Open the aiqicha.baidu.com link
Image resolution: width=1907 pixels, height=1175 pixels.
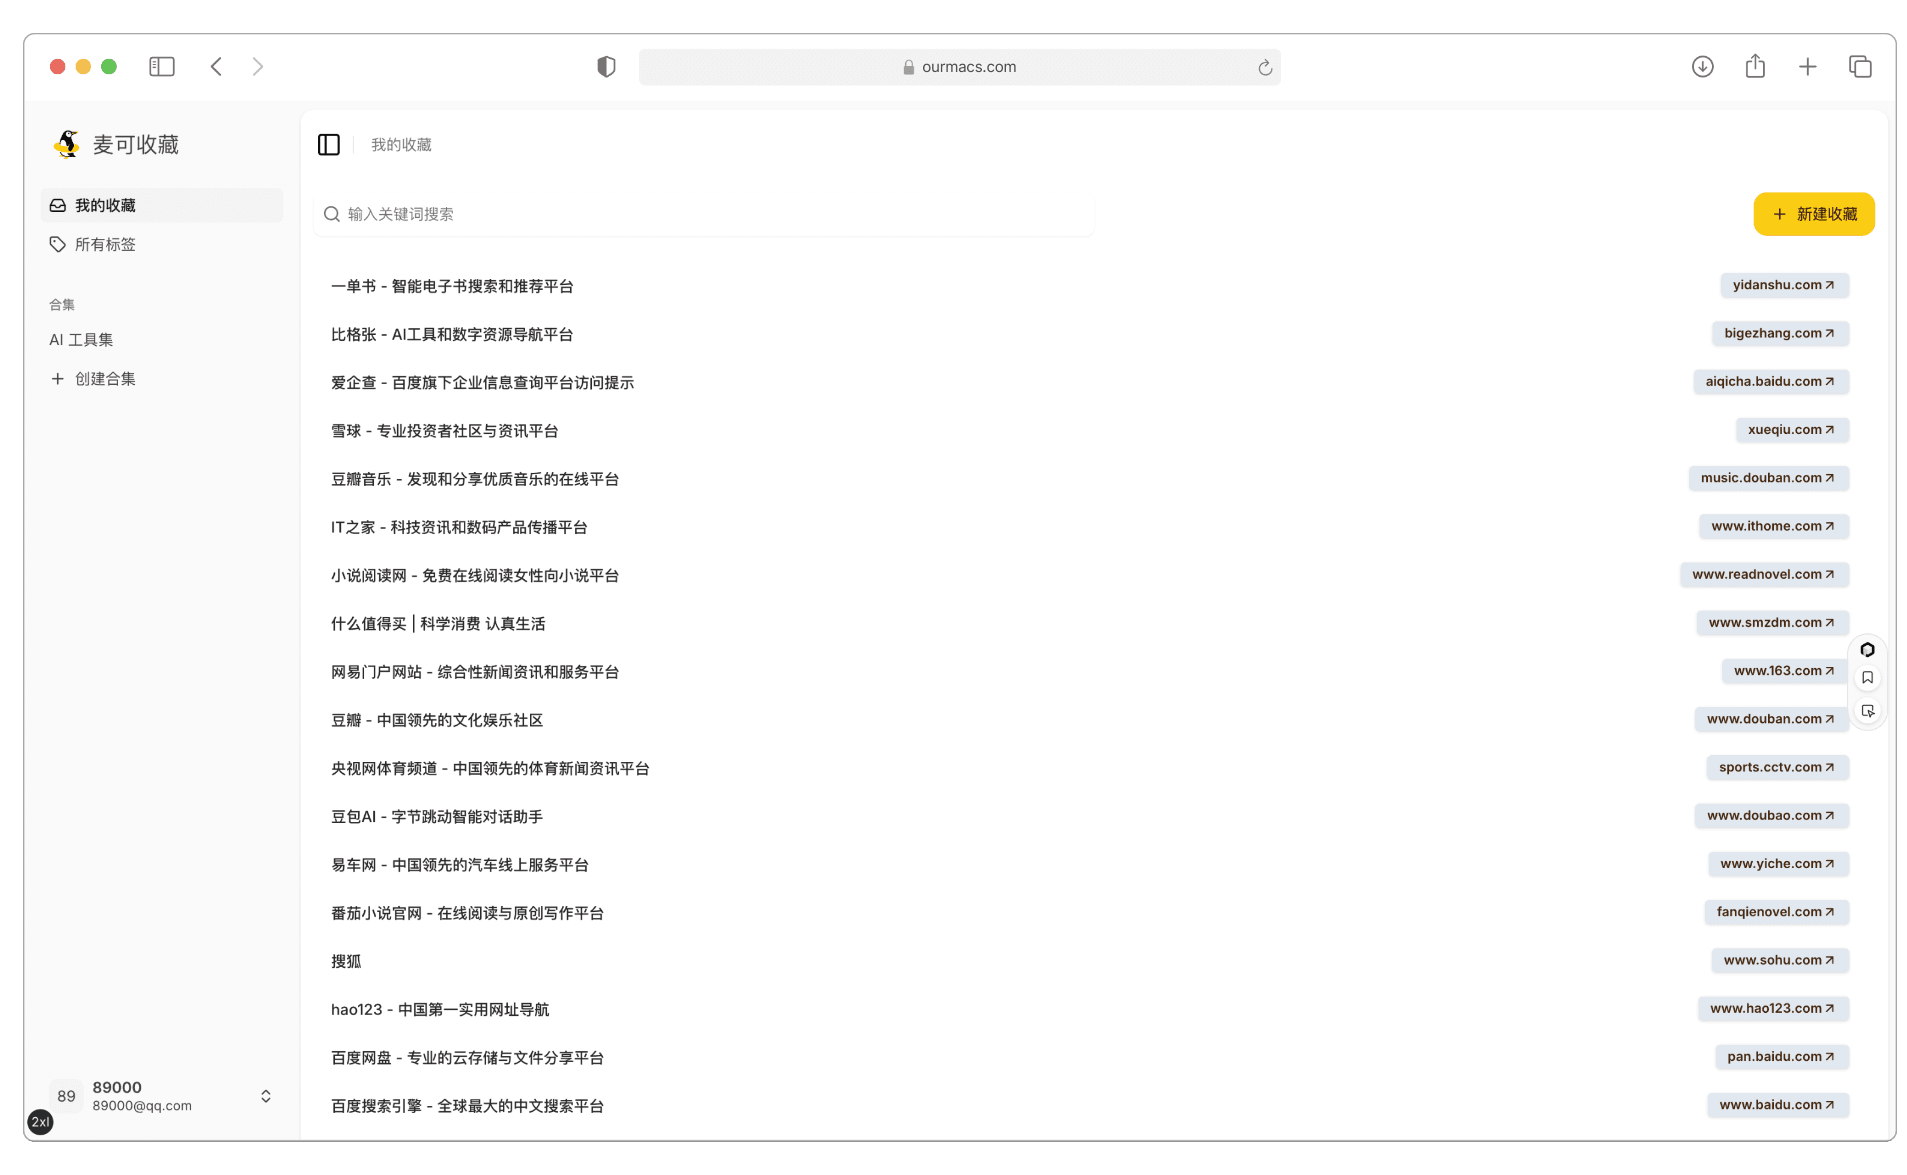pos(1770,381)
